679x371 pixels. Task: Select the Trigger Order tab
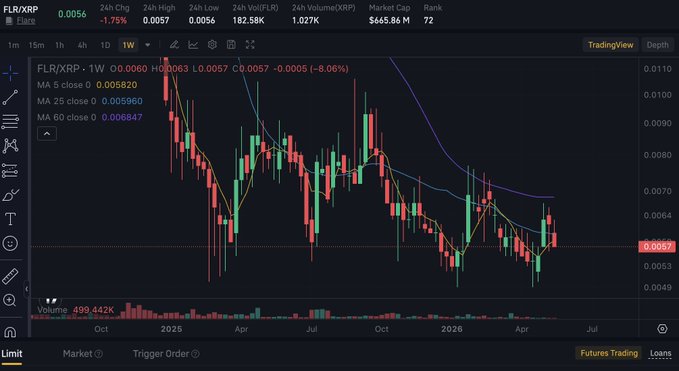click(161, 354)
